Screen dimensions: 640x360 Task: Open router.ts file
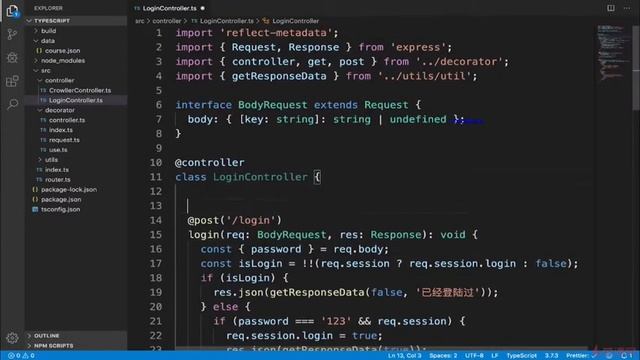coord(76,180)
